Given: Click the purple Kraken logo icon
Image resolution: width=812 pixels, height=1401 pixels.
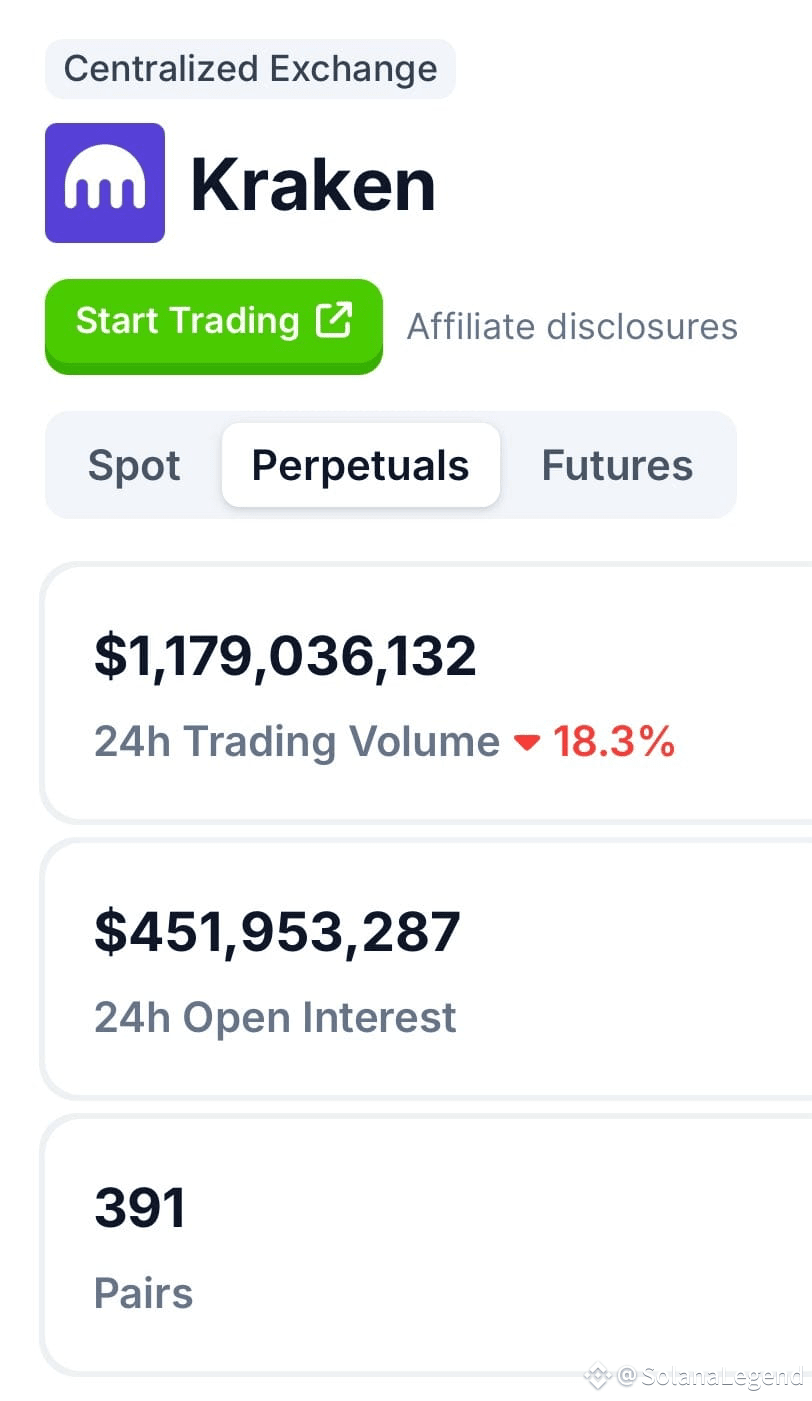Looking at the screenshot, I should click(x=105, y=183).
